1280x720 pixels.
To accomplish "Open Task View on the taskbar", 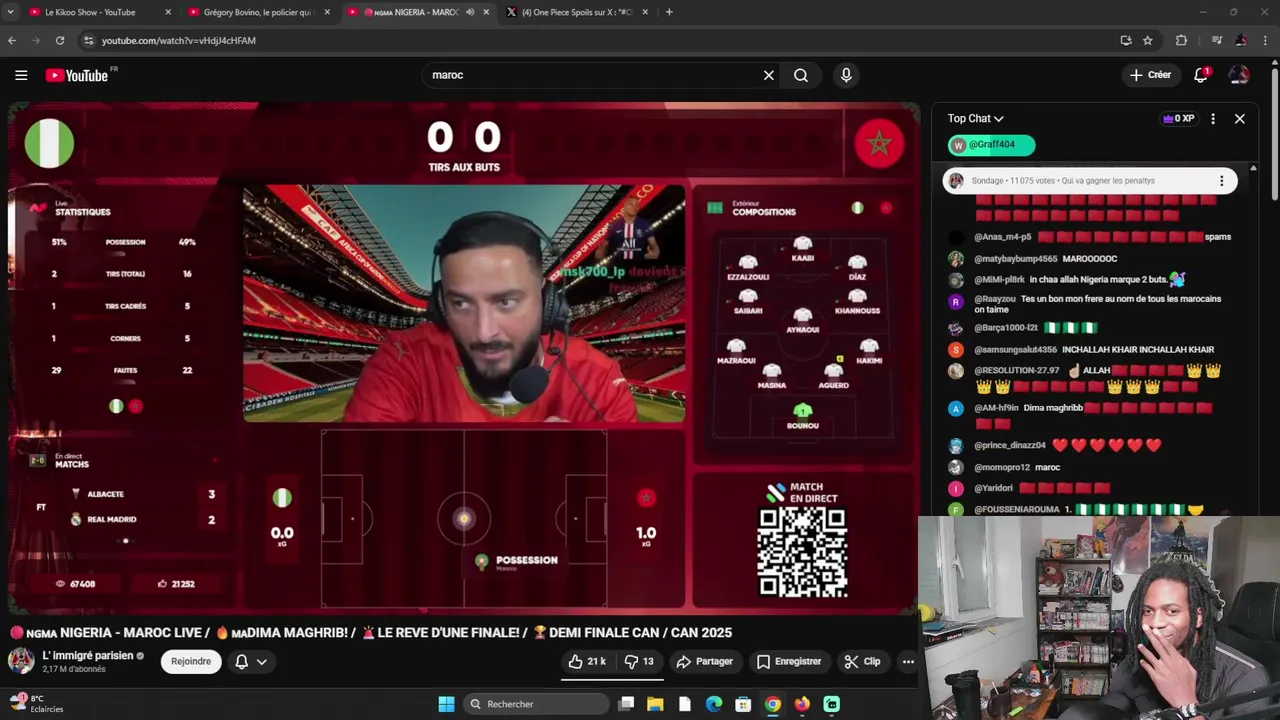I will pos(626,704).
